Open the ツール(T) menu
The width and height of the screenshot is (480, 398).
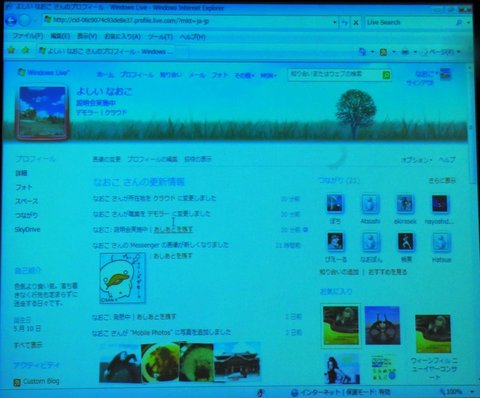[x=160, y=36]
